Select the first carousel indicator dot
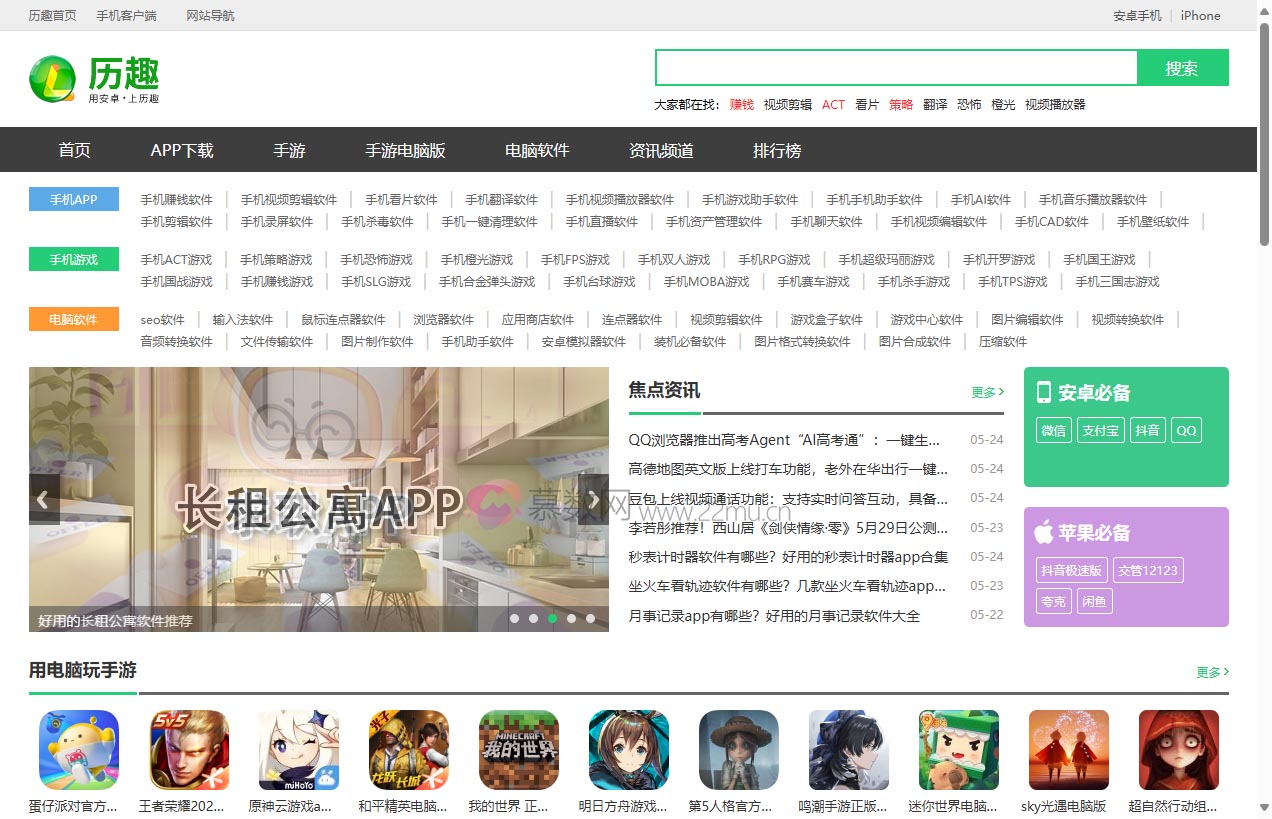 click(x=515, y=619)
